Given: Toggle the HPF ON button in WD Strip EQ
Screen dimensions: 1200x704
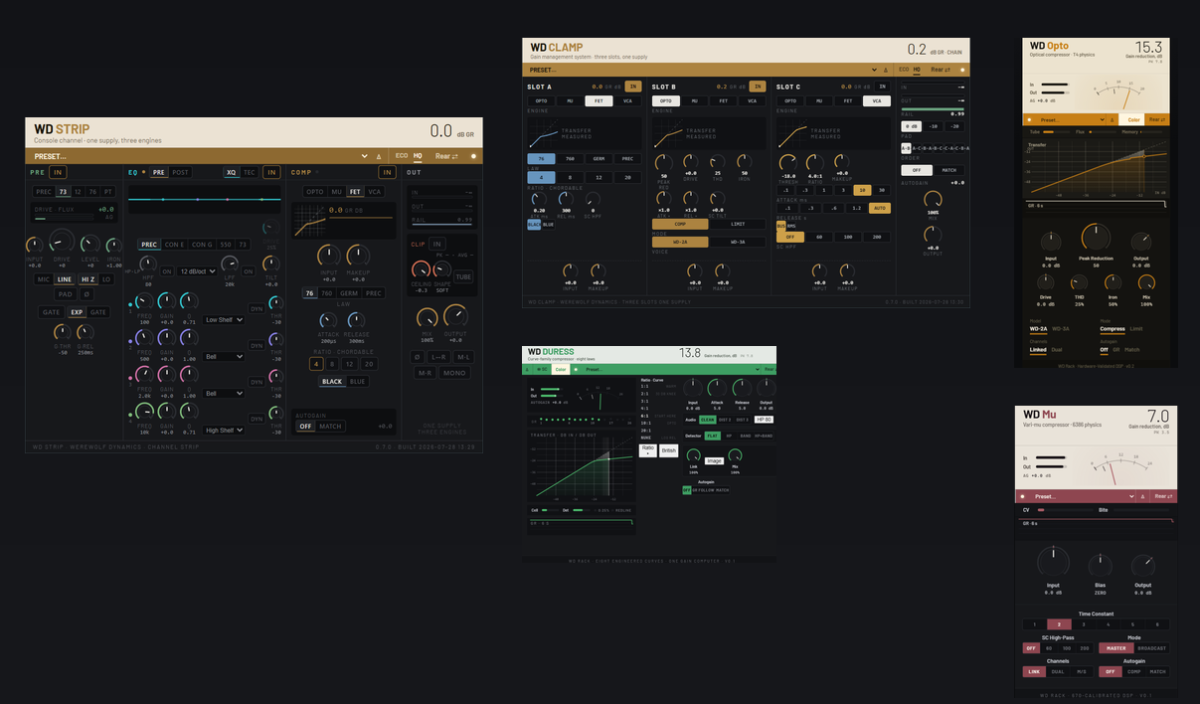Looking at the screenshot, I should (167, 271).
